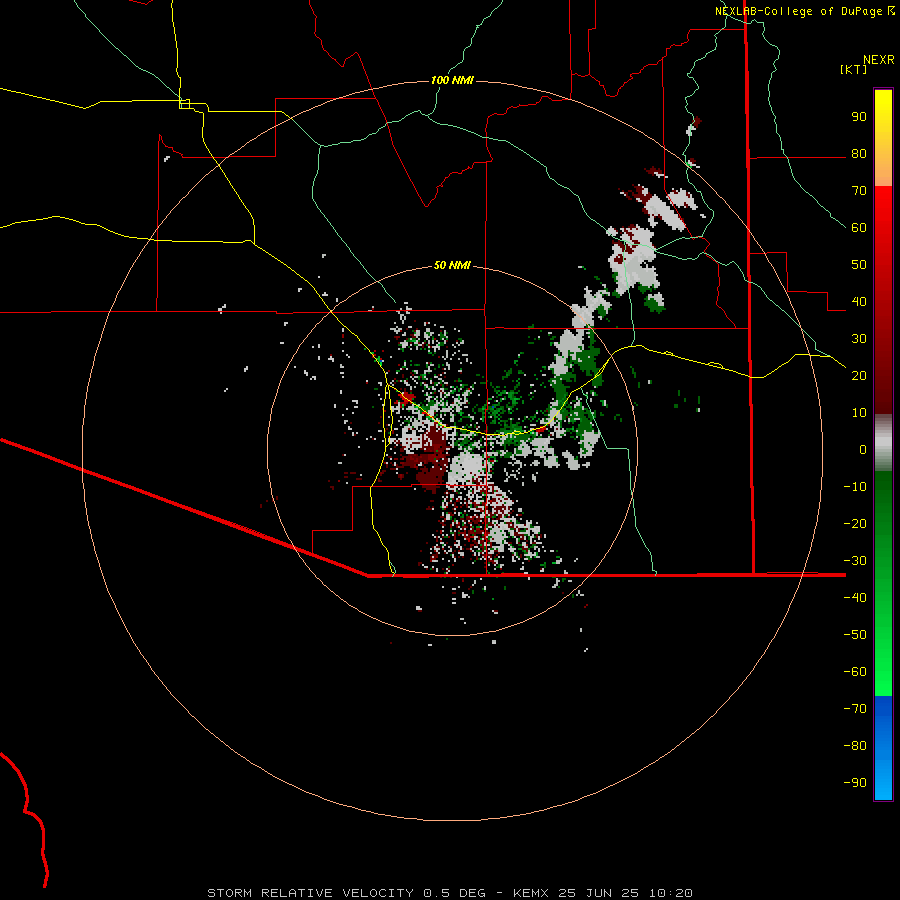Click the -20 value on the velocity scale
The image size is (900, 900).
(x=855, y=524)
